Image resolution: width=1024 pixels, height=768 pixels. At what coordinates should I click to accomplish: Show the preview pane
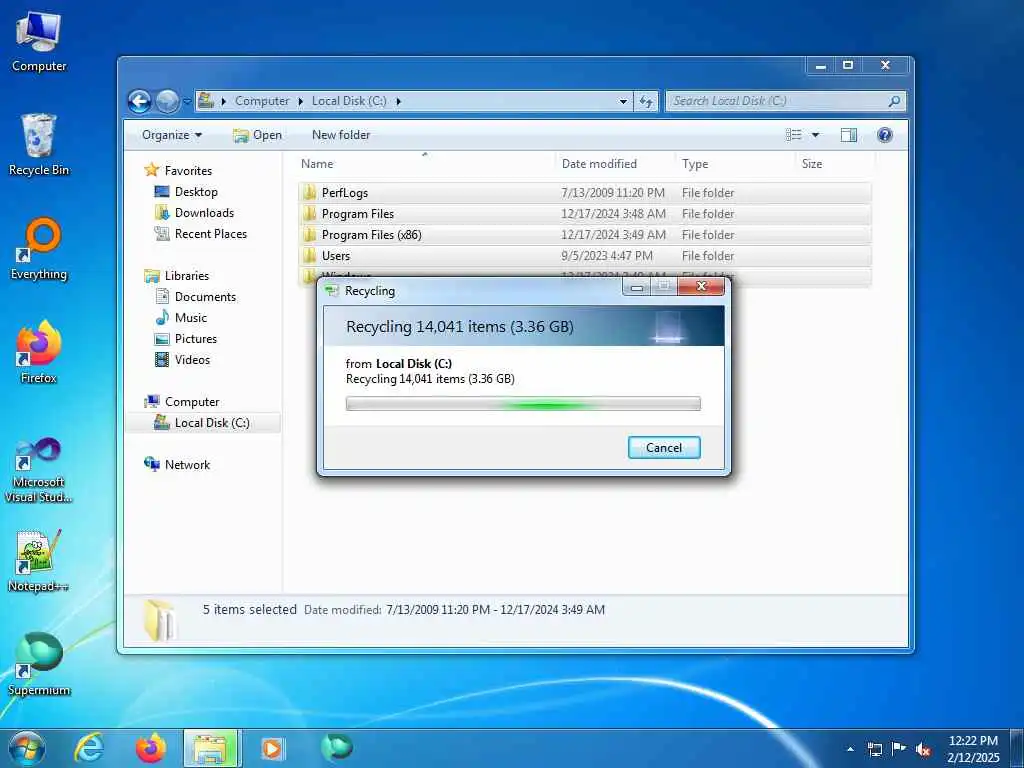tap(849, 135)
